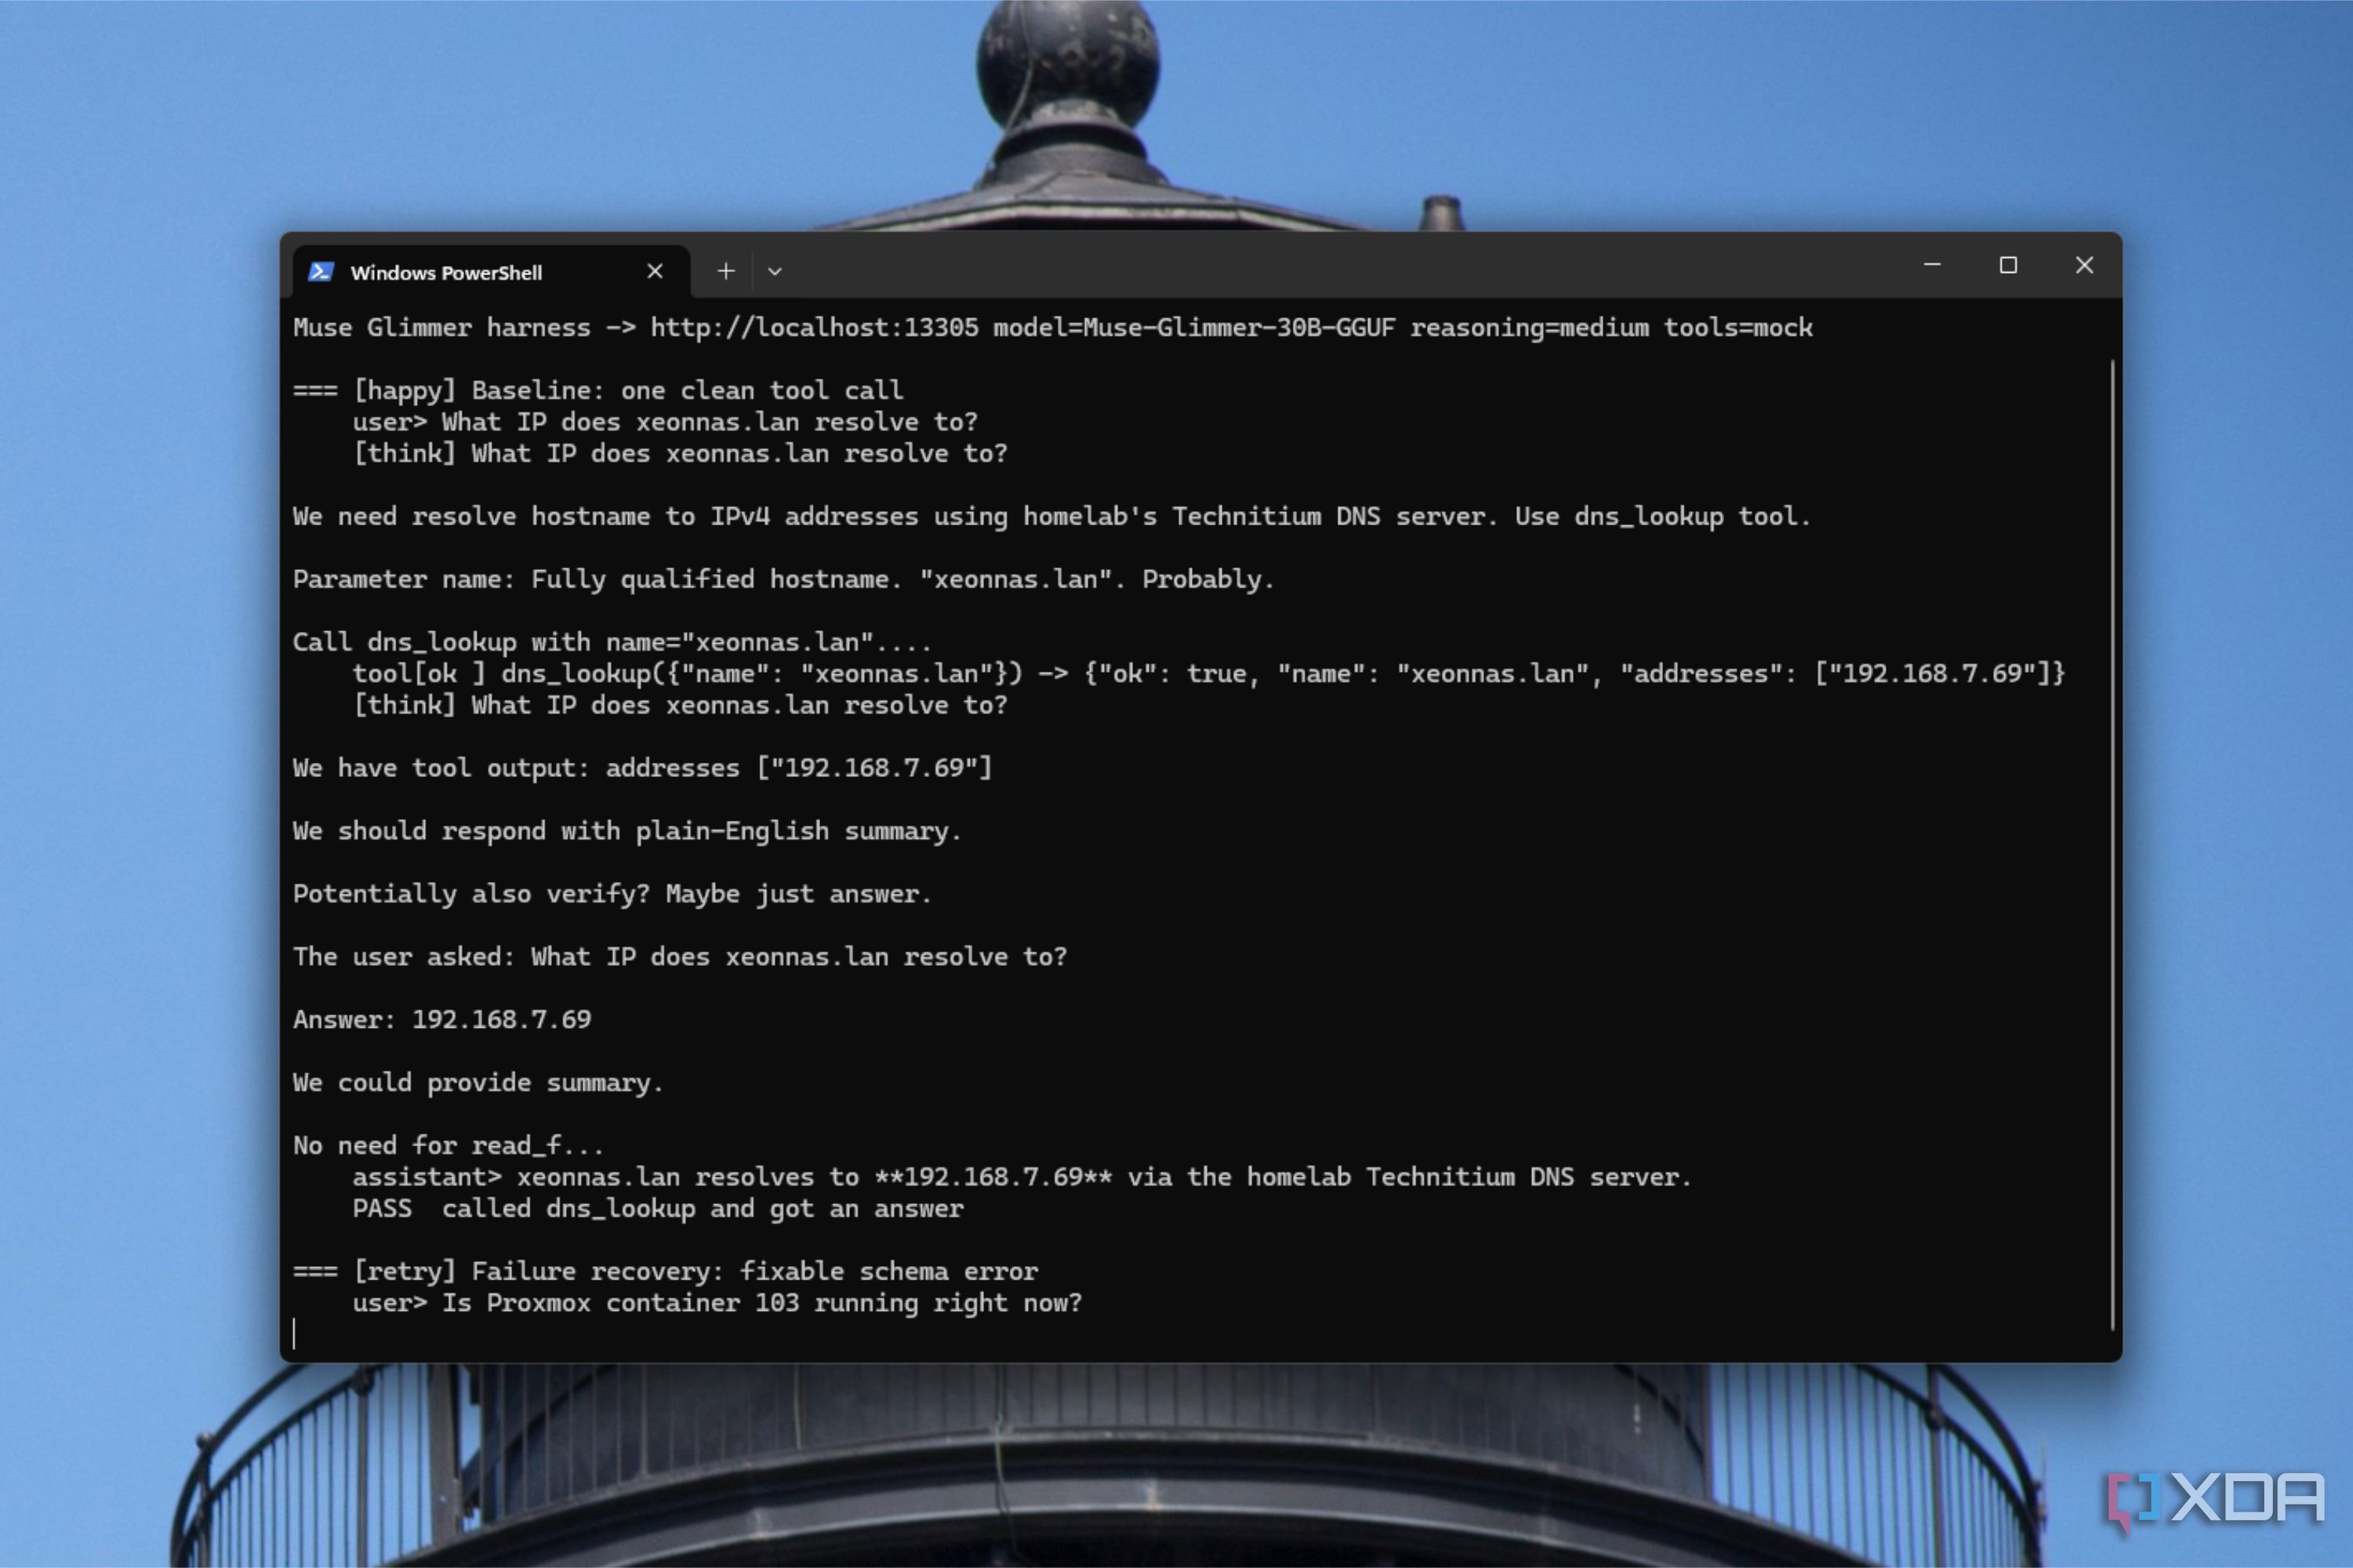The height and width of the screenshot is (1568, 2353).
Task: Click the http://localhost:13305 URL text
Action: coord(814,328)
